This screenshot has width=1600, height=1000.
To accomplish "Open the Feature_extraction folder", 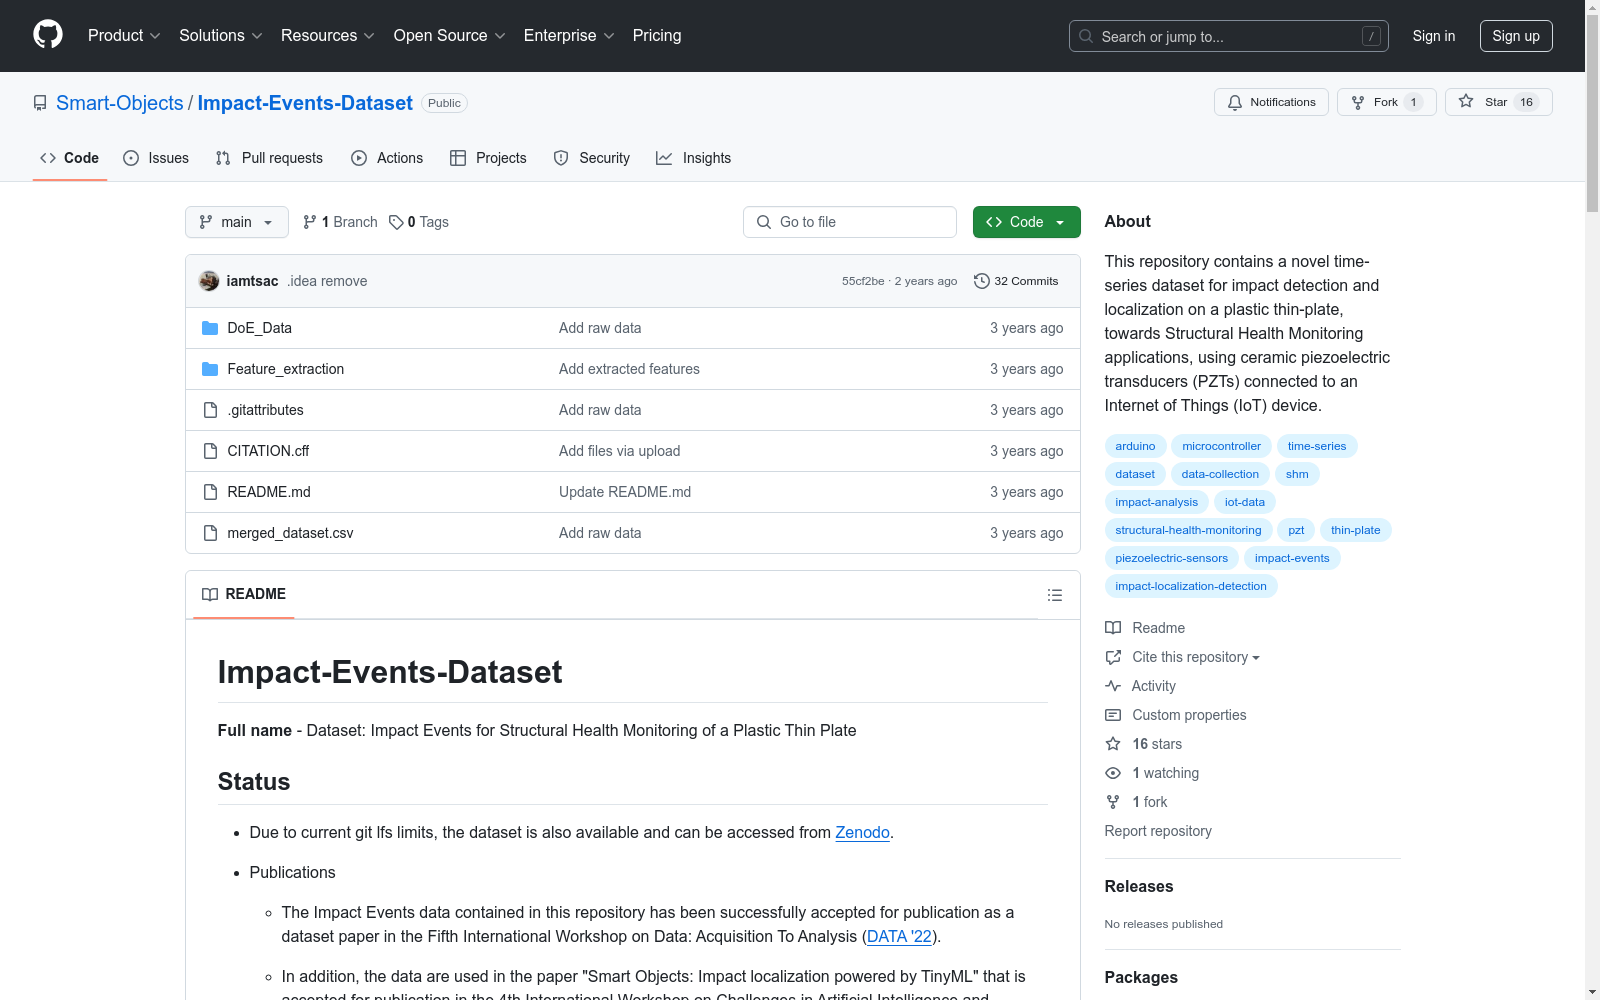I will pyautogui.click(x=286, y=369).
